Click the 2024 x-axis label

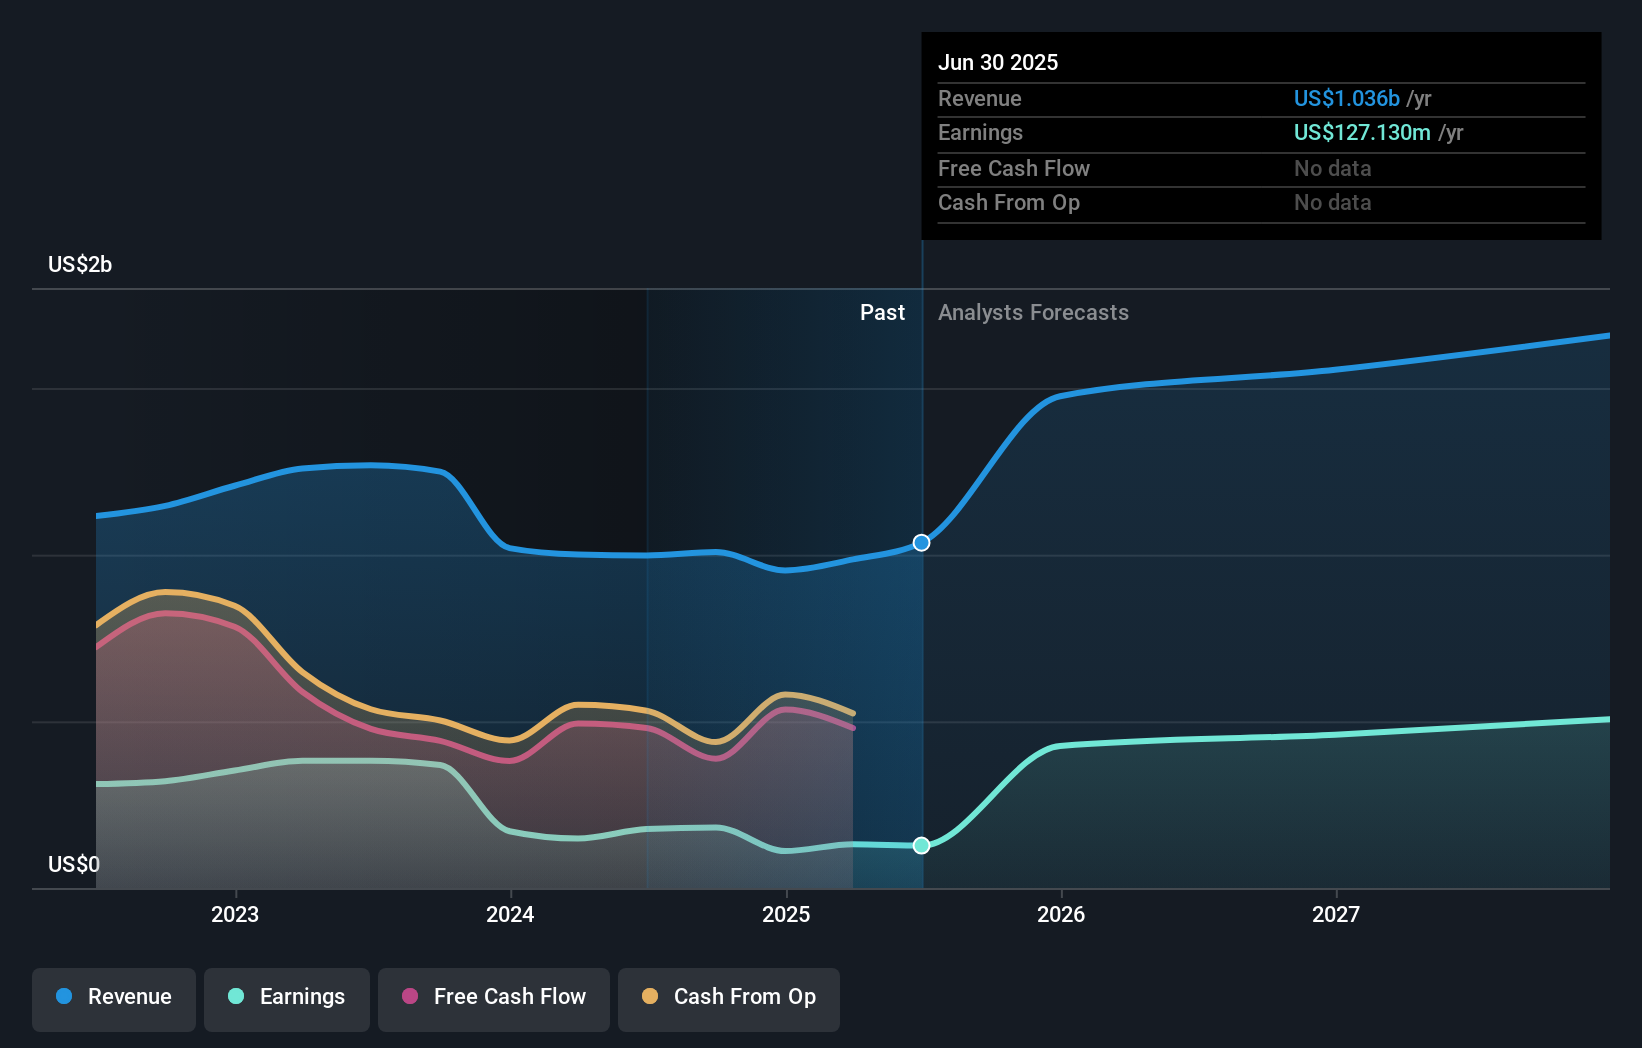pyautogui.click(x=510, y=914)
